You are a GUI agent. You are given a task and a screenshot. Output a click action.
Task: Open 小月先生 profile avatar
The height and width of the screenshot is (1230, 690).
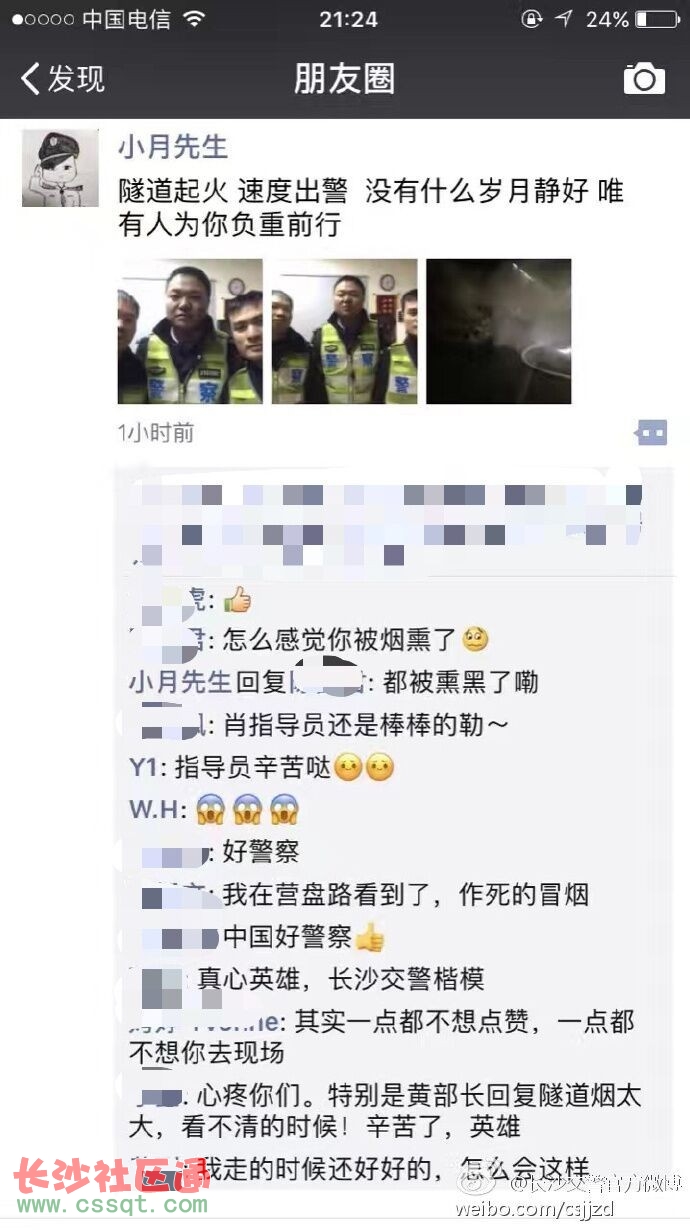(60, 168)
